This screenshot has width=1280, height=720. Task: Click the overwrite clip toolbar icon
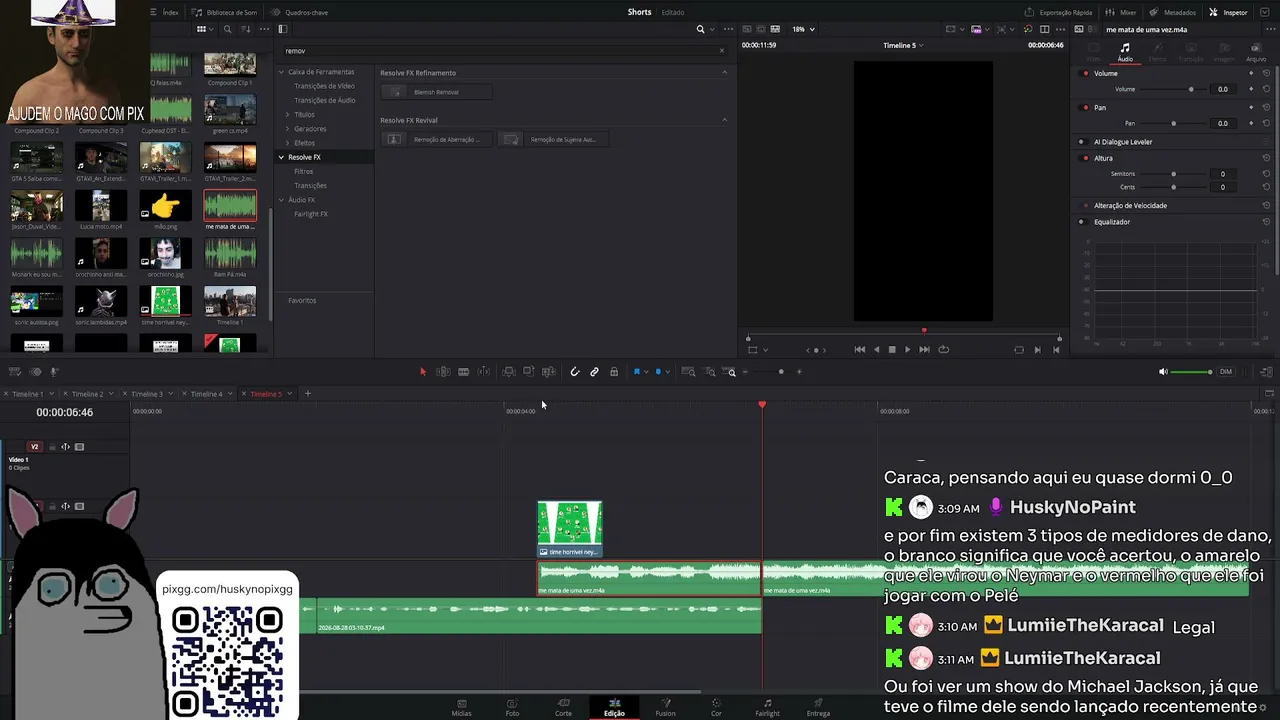click(528, 372)
